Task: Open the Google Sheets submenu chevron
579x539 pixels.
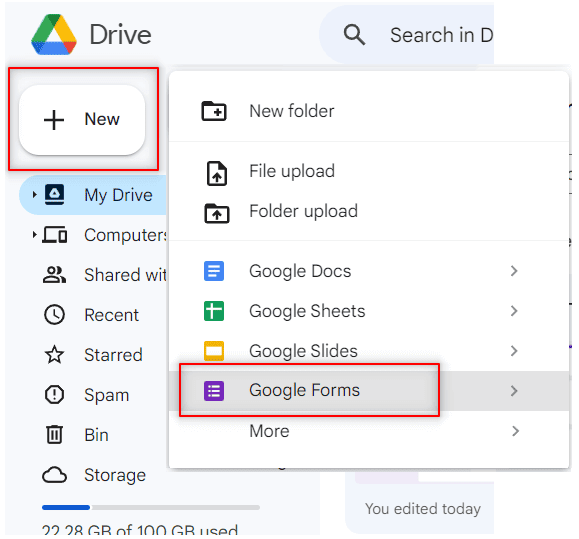Action: 514,311
